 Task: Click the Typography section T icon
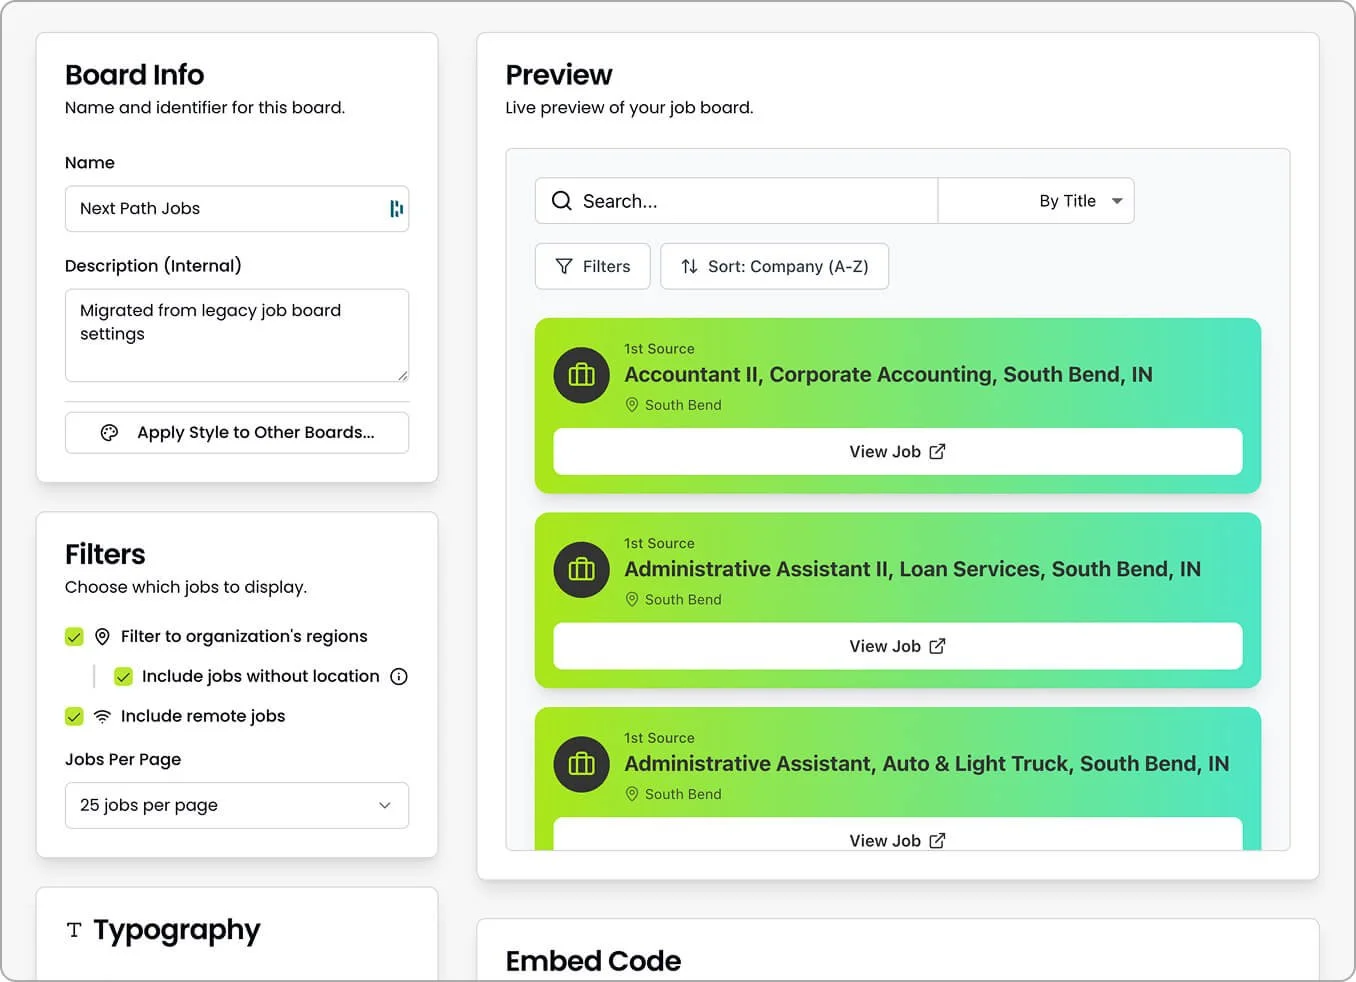(74, 931)
